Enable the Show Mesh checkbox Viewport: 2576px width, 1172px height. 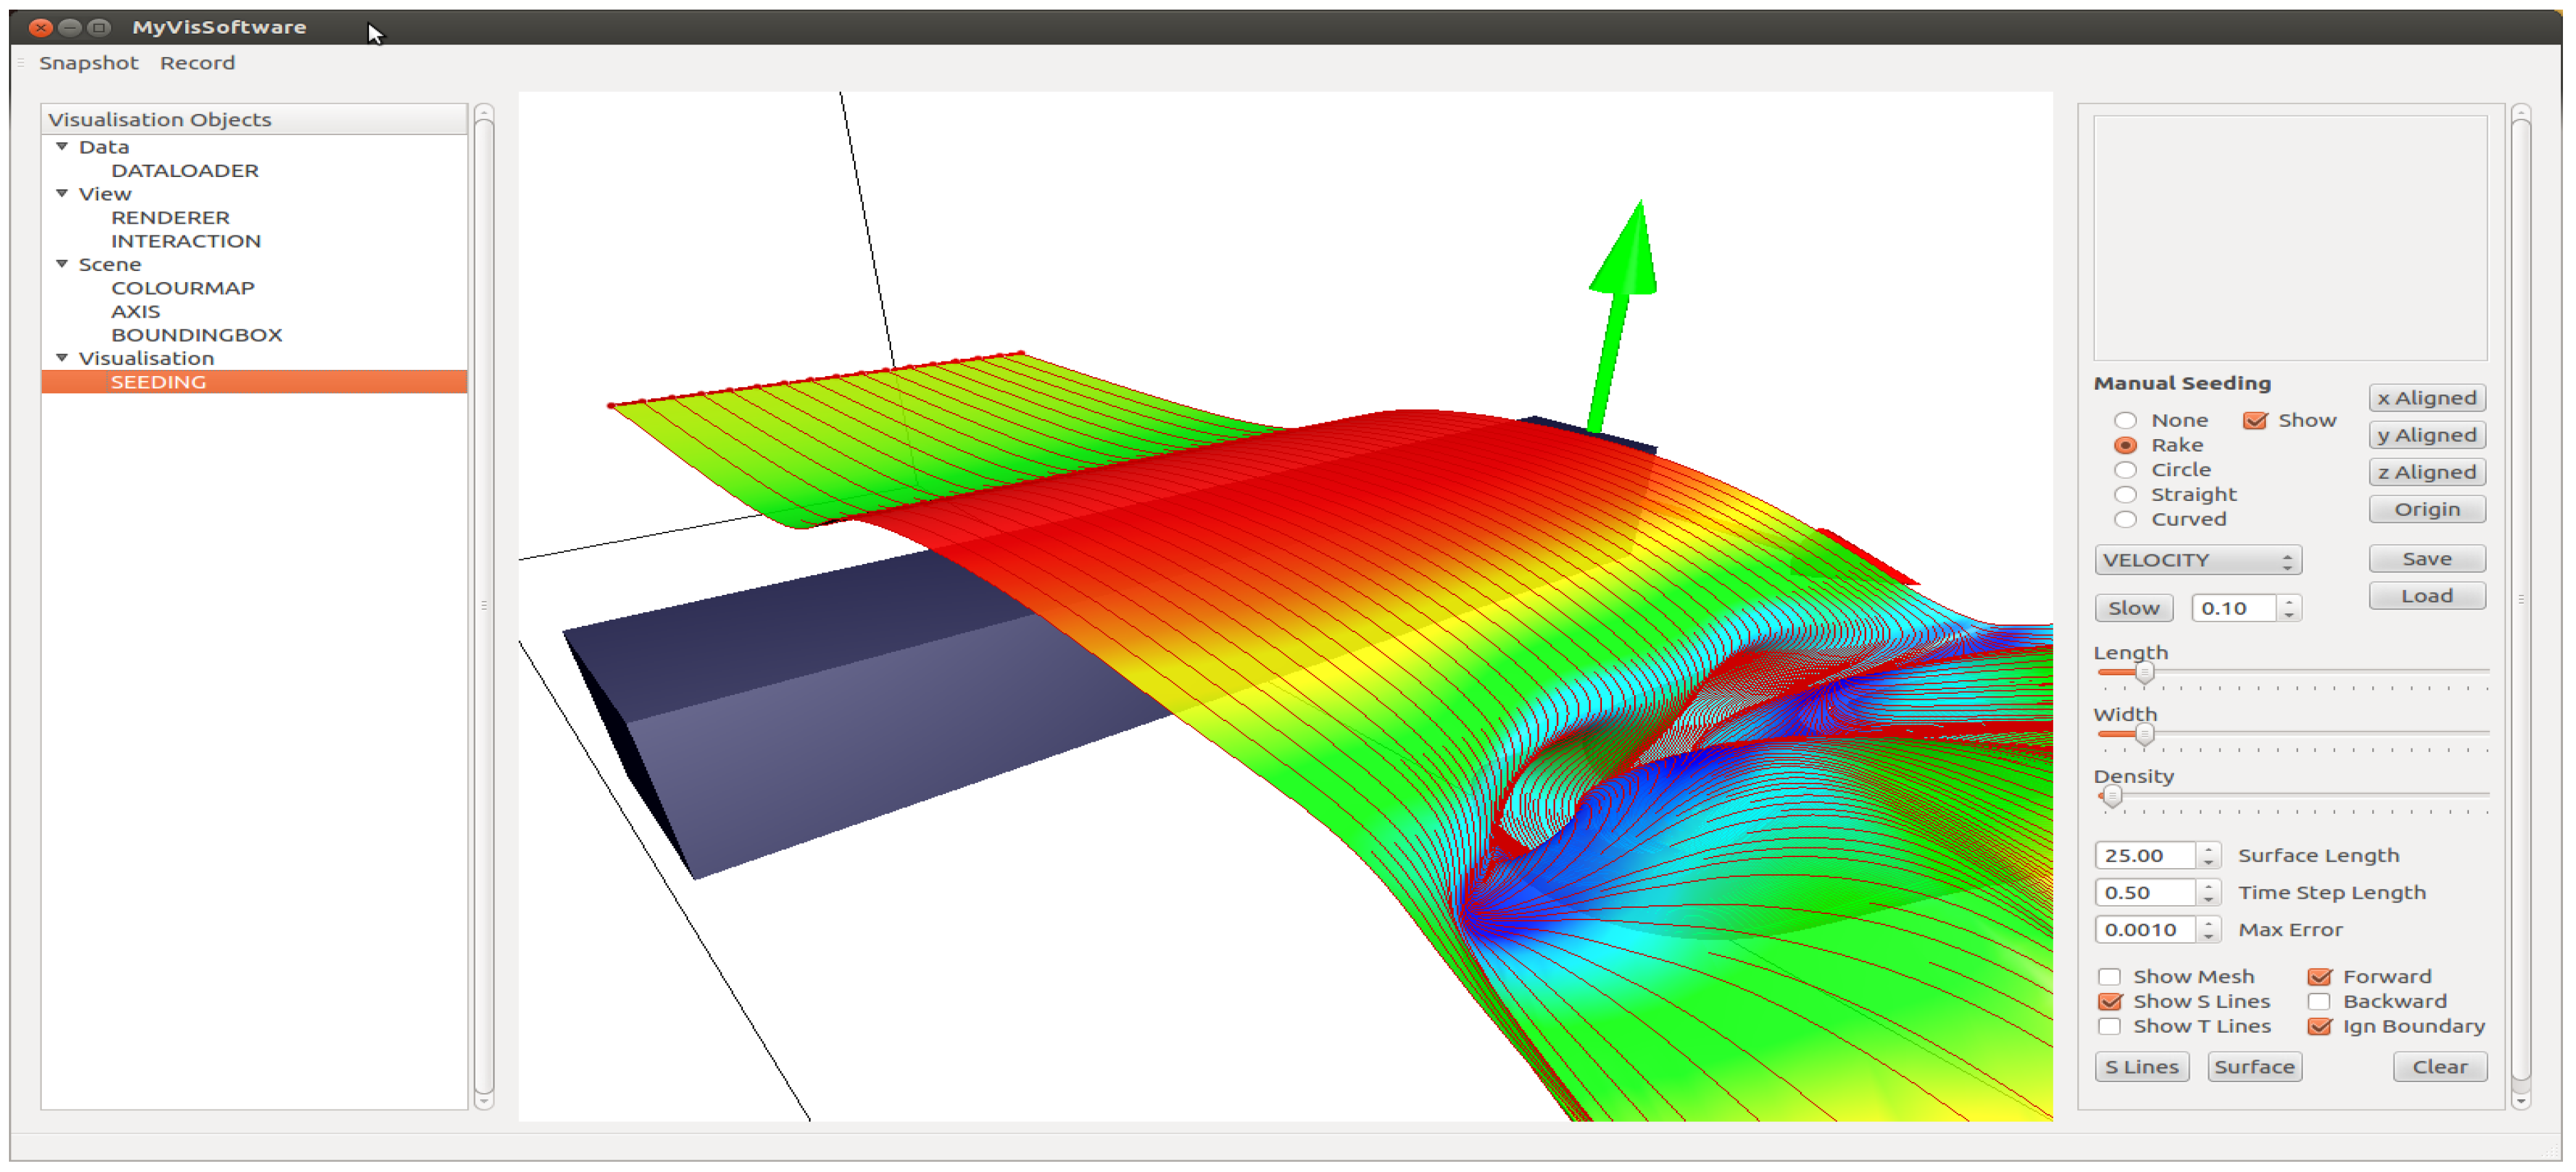point(2109,977)
